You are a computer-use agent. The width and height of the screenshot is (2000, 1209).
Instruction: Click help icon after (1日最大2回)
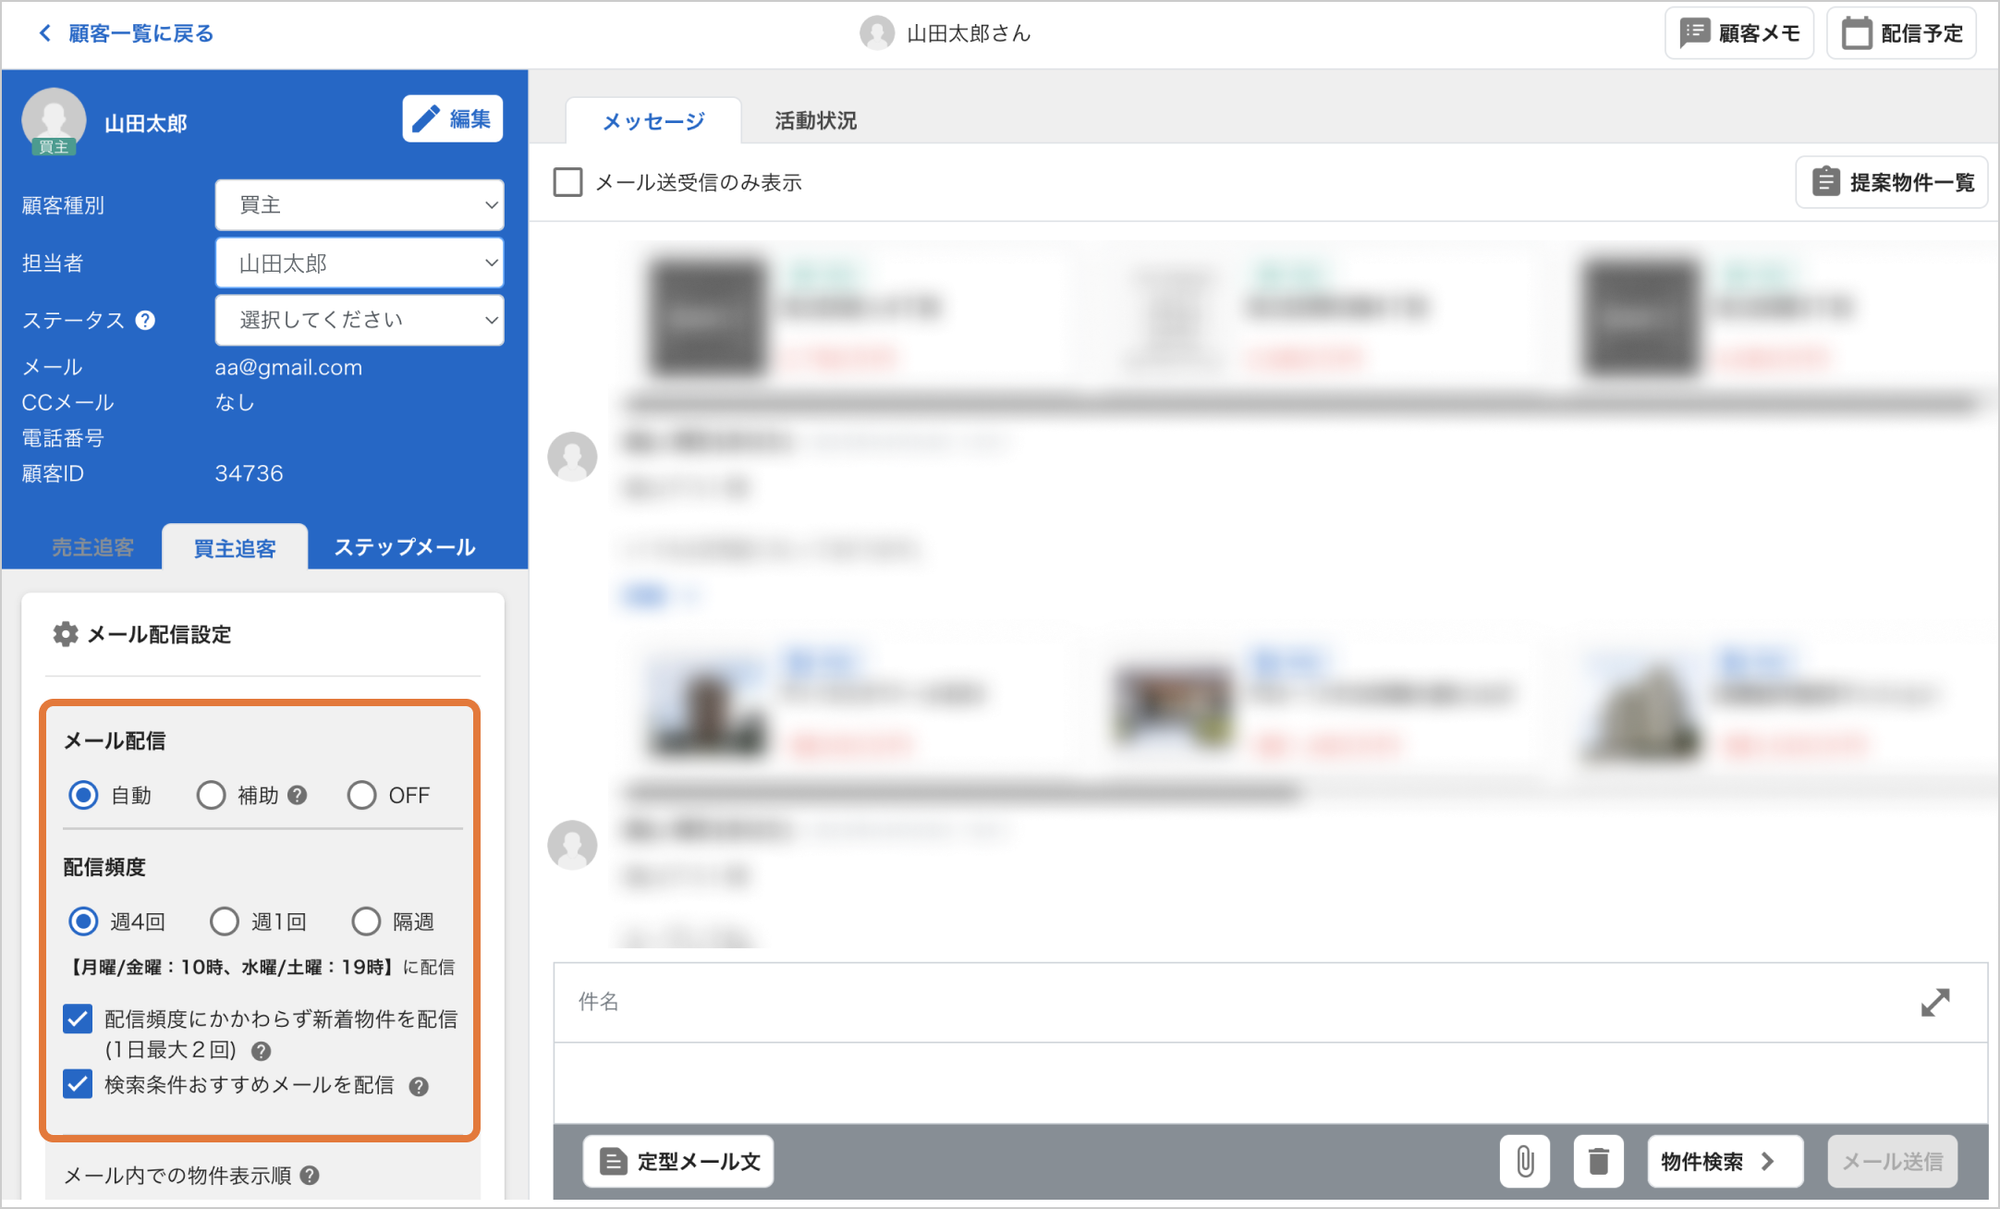click(261, 1051)
